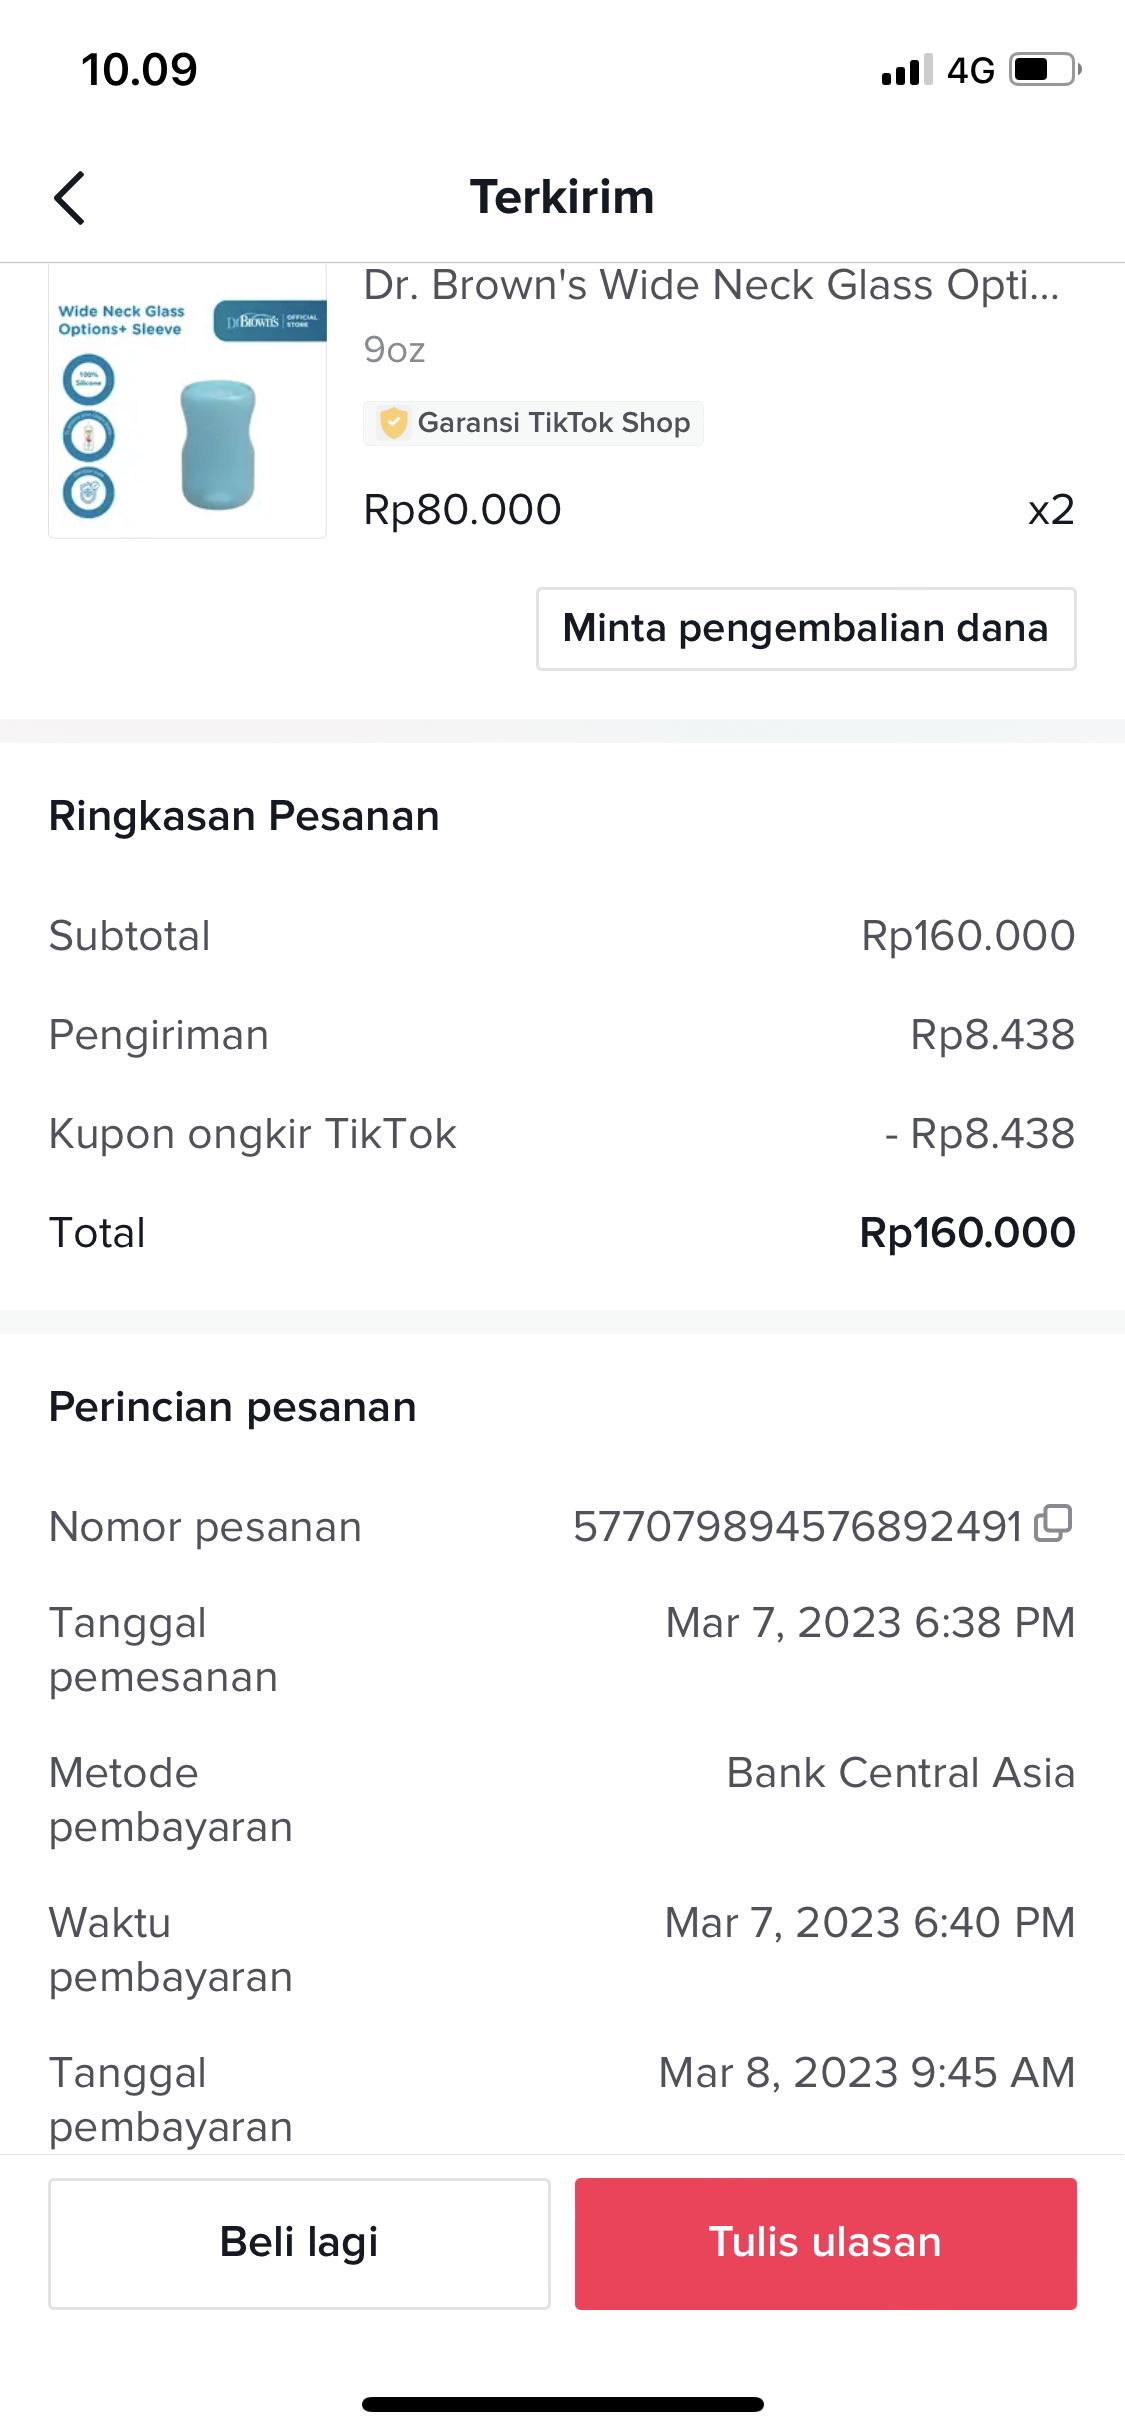The height and width of the screenshot is (2436, 1125).
Task: Tap the Perincian pesanan heading
Action: [x=232, y=1407]
